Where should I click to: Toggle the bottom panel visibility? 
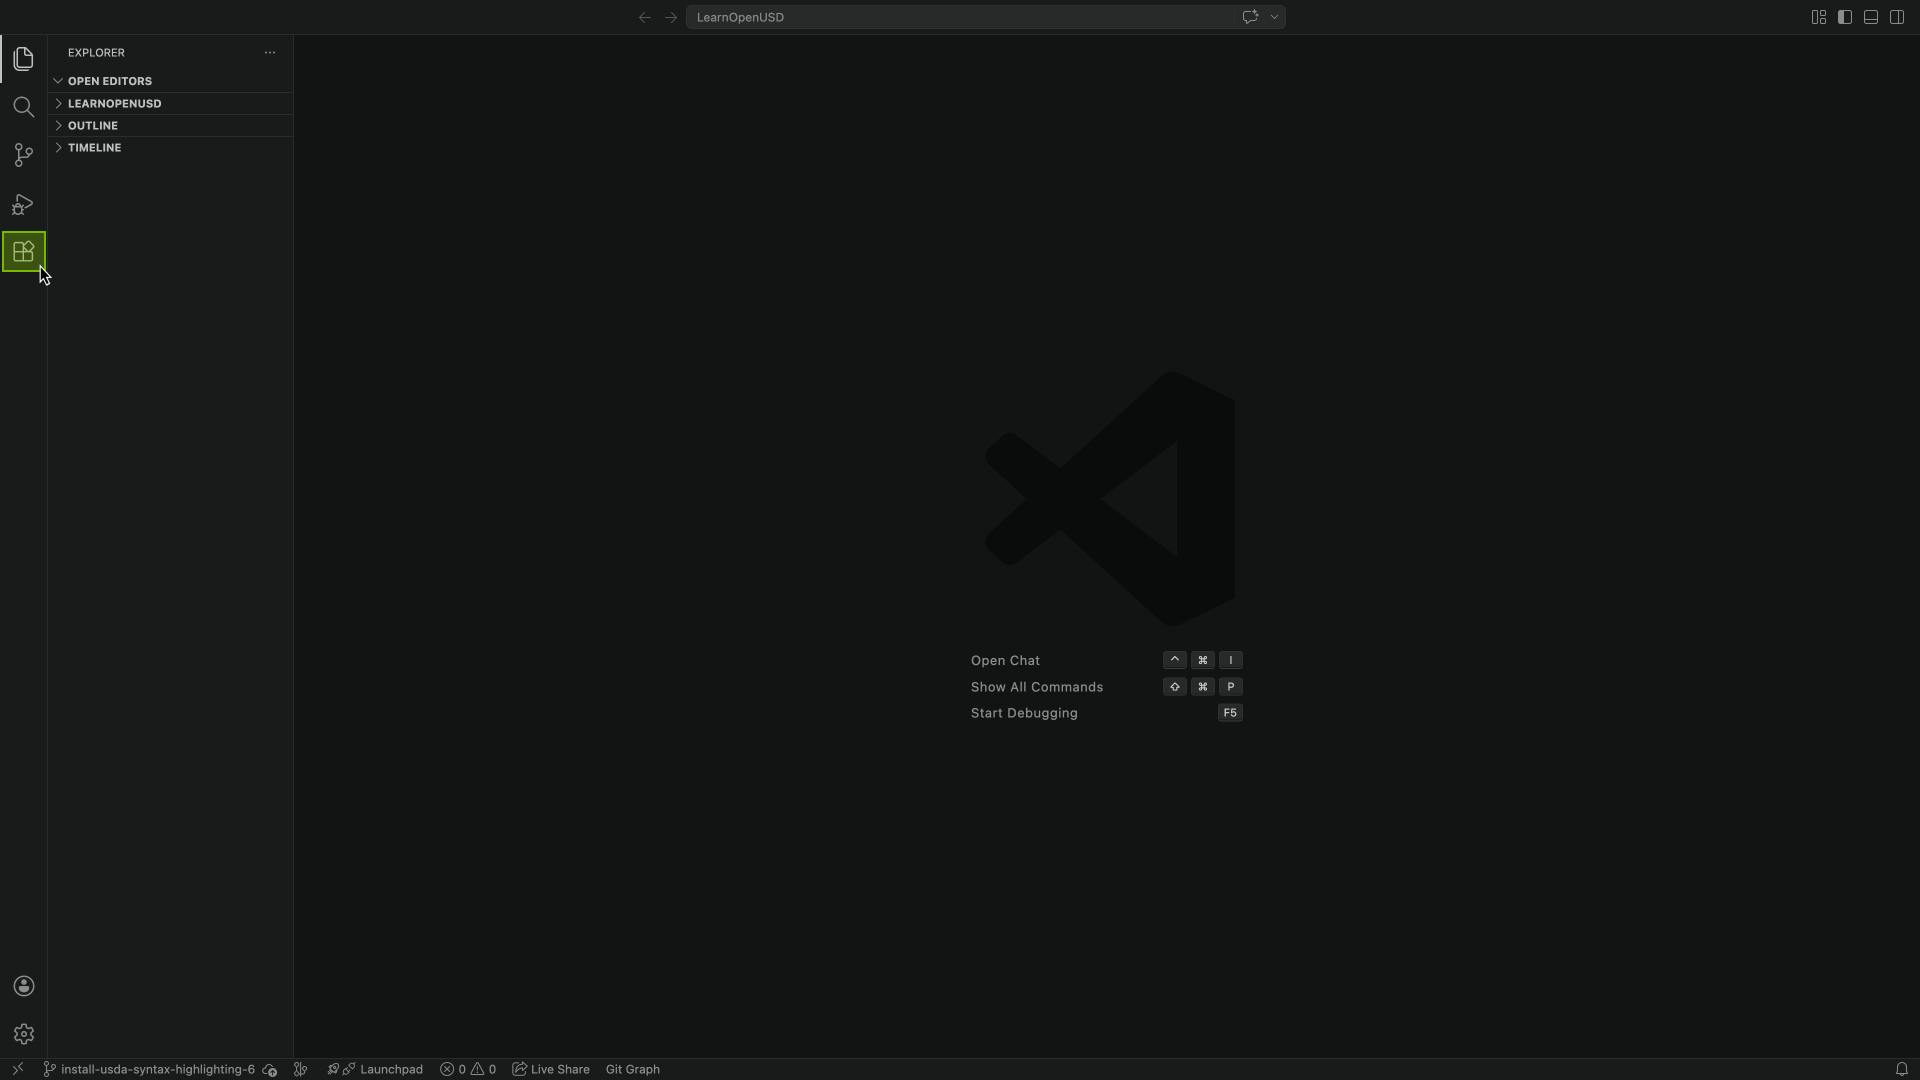pos(1871,17)
